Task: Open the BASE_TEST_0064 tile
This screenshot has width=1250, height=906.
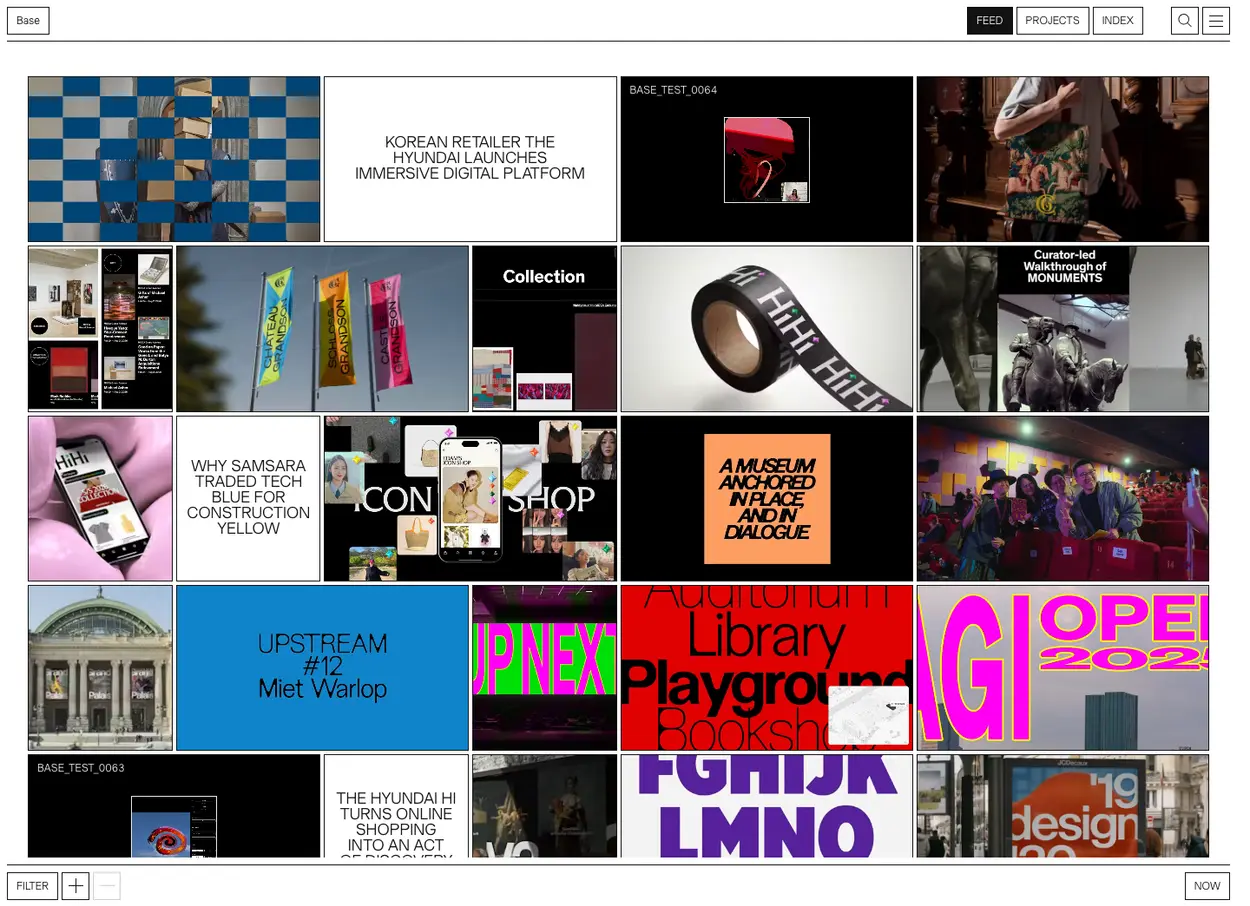Action: click(767, 159)
